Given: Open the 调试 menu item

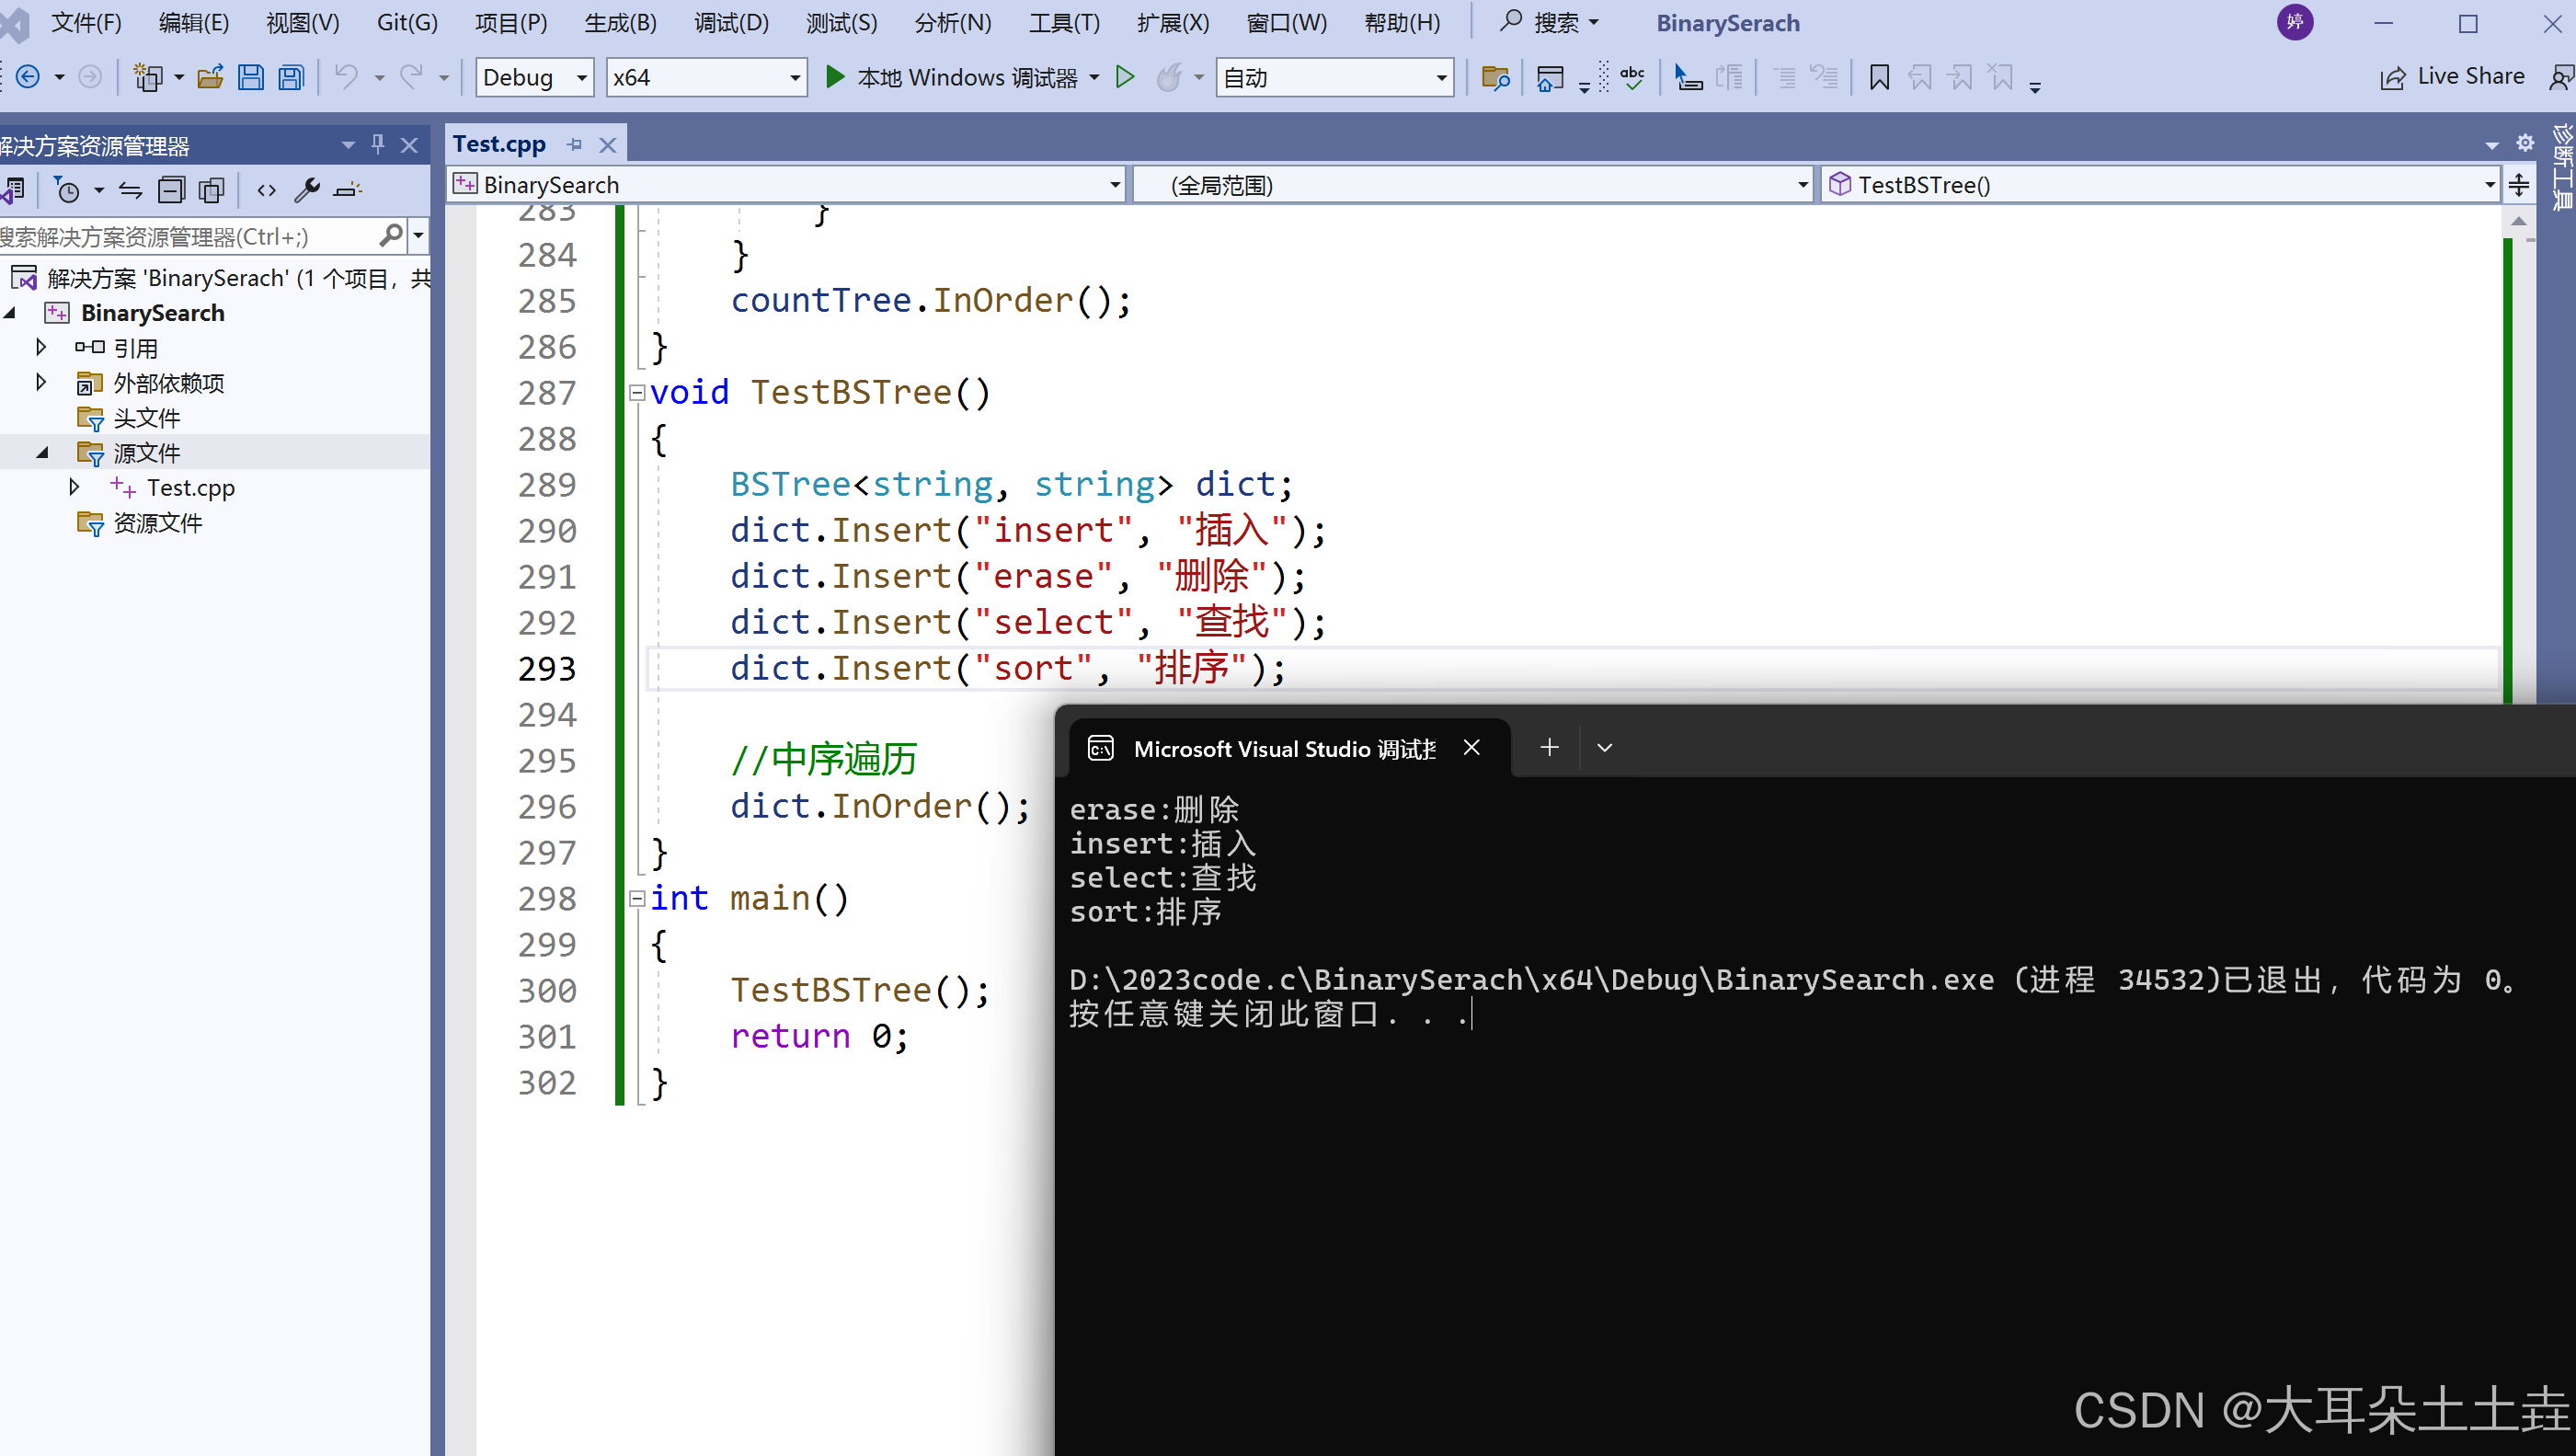Looking at the screenshot, I should (731, 21).
